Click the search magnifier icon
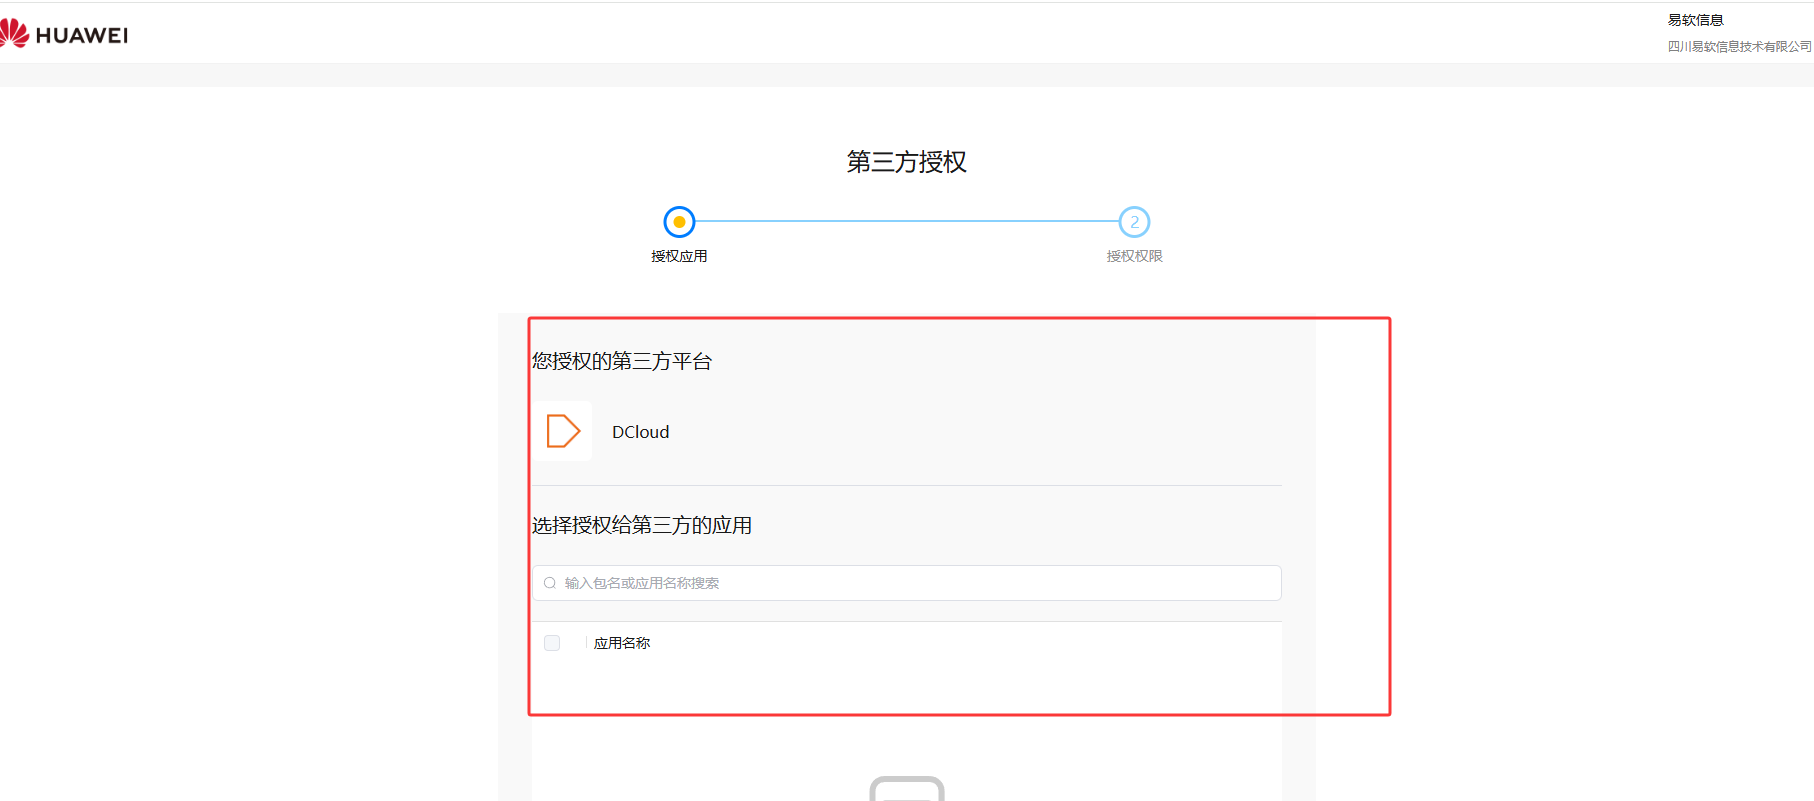Screen dimensions: 1814x801 550,583
